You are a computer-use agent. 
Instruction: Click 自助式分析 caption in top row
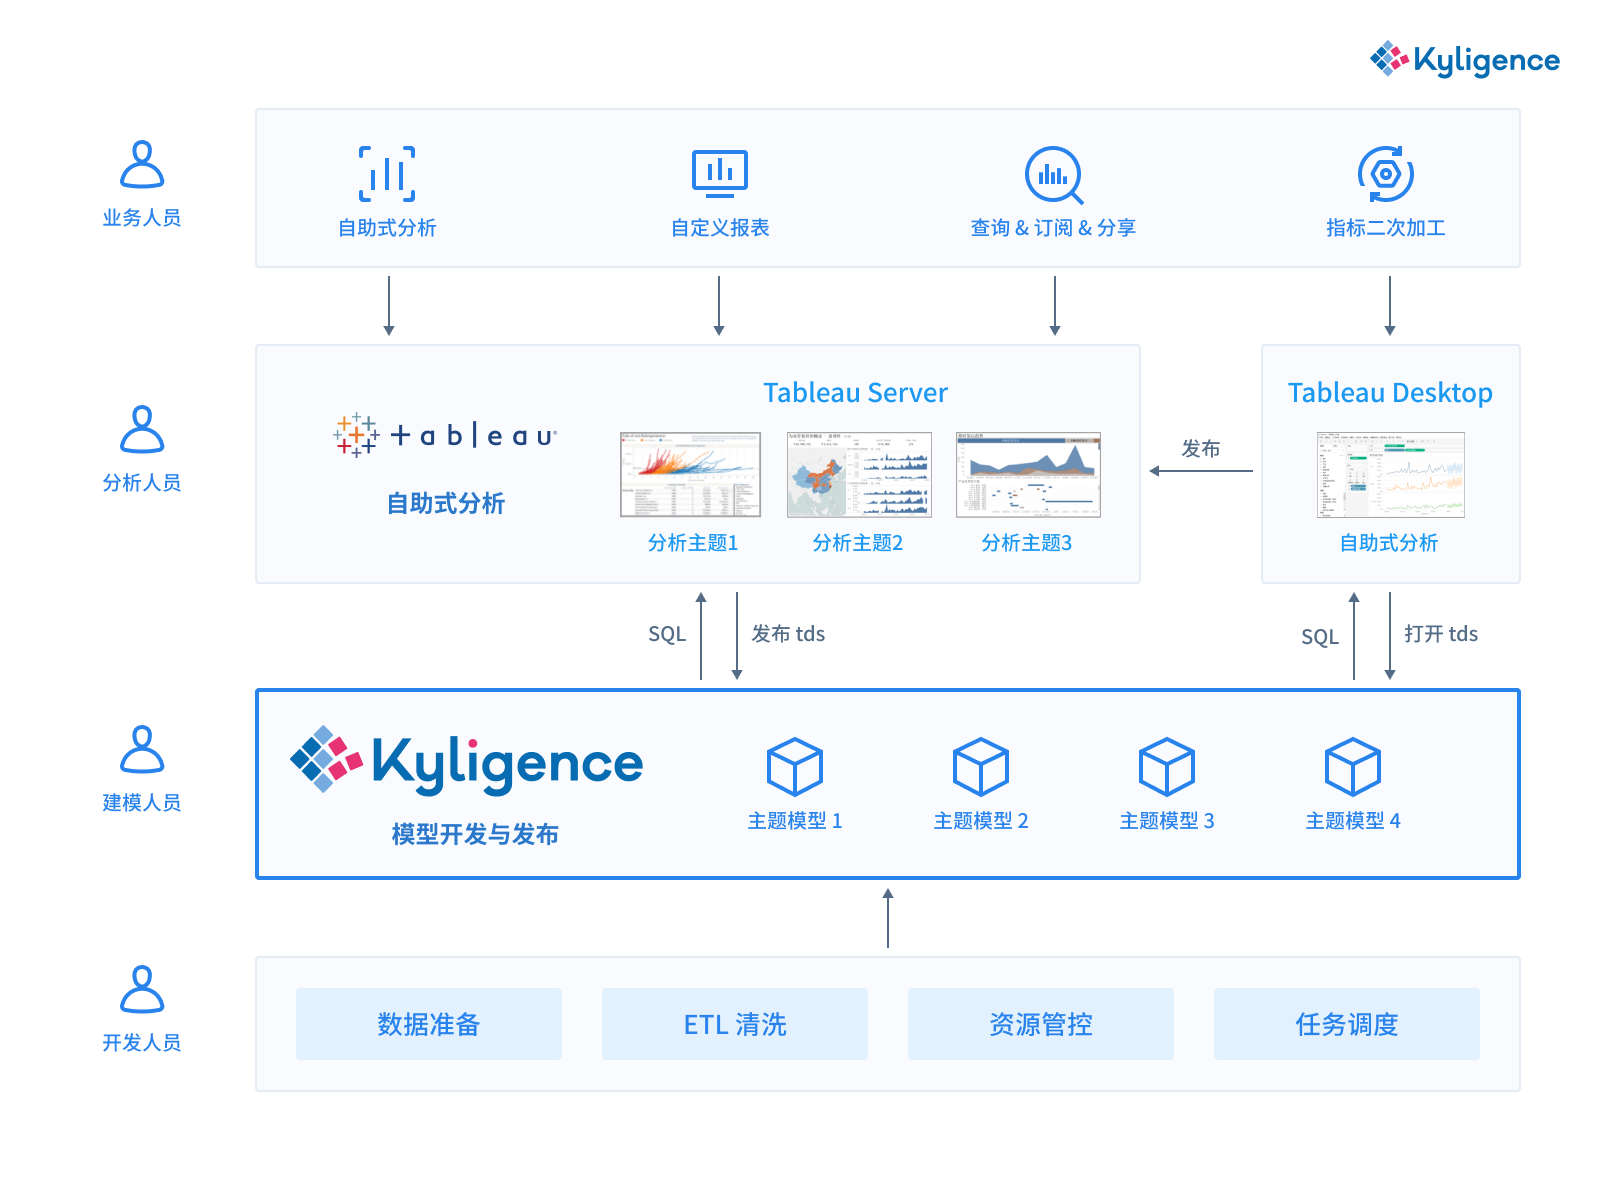point(387,228)
